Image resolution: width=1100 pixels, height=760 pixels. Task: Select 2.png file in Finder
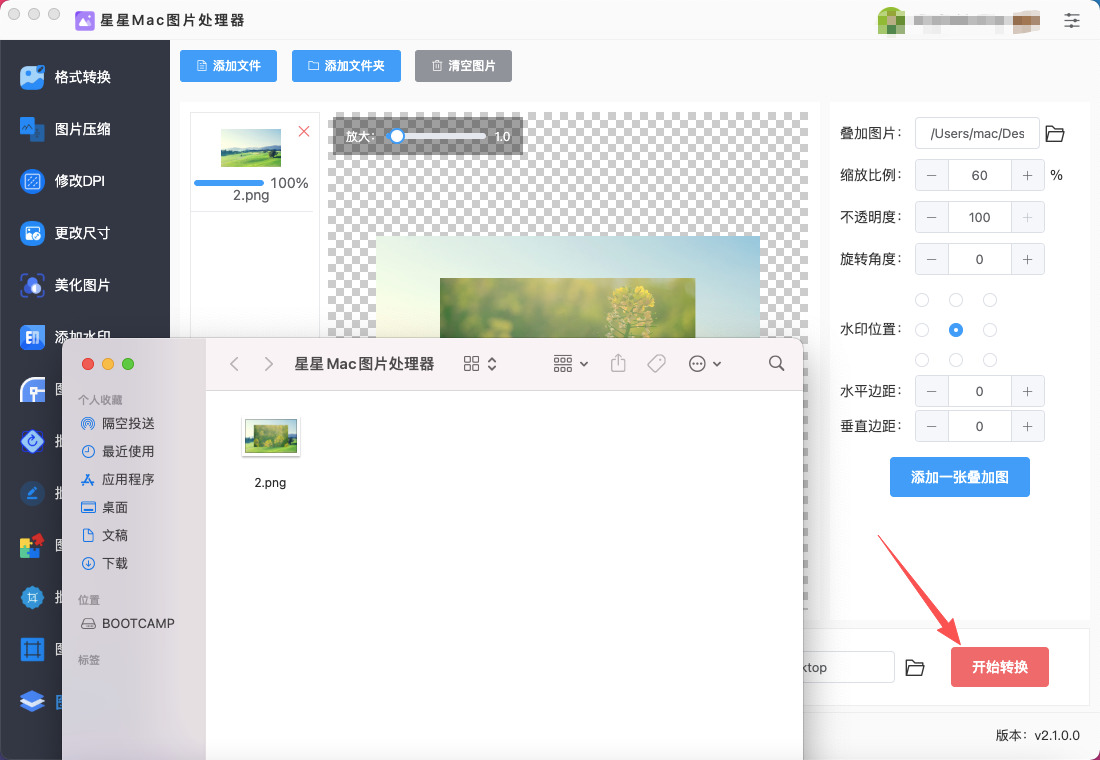pyautogui.click(x=271, y=453)
